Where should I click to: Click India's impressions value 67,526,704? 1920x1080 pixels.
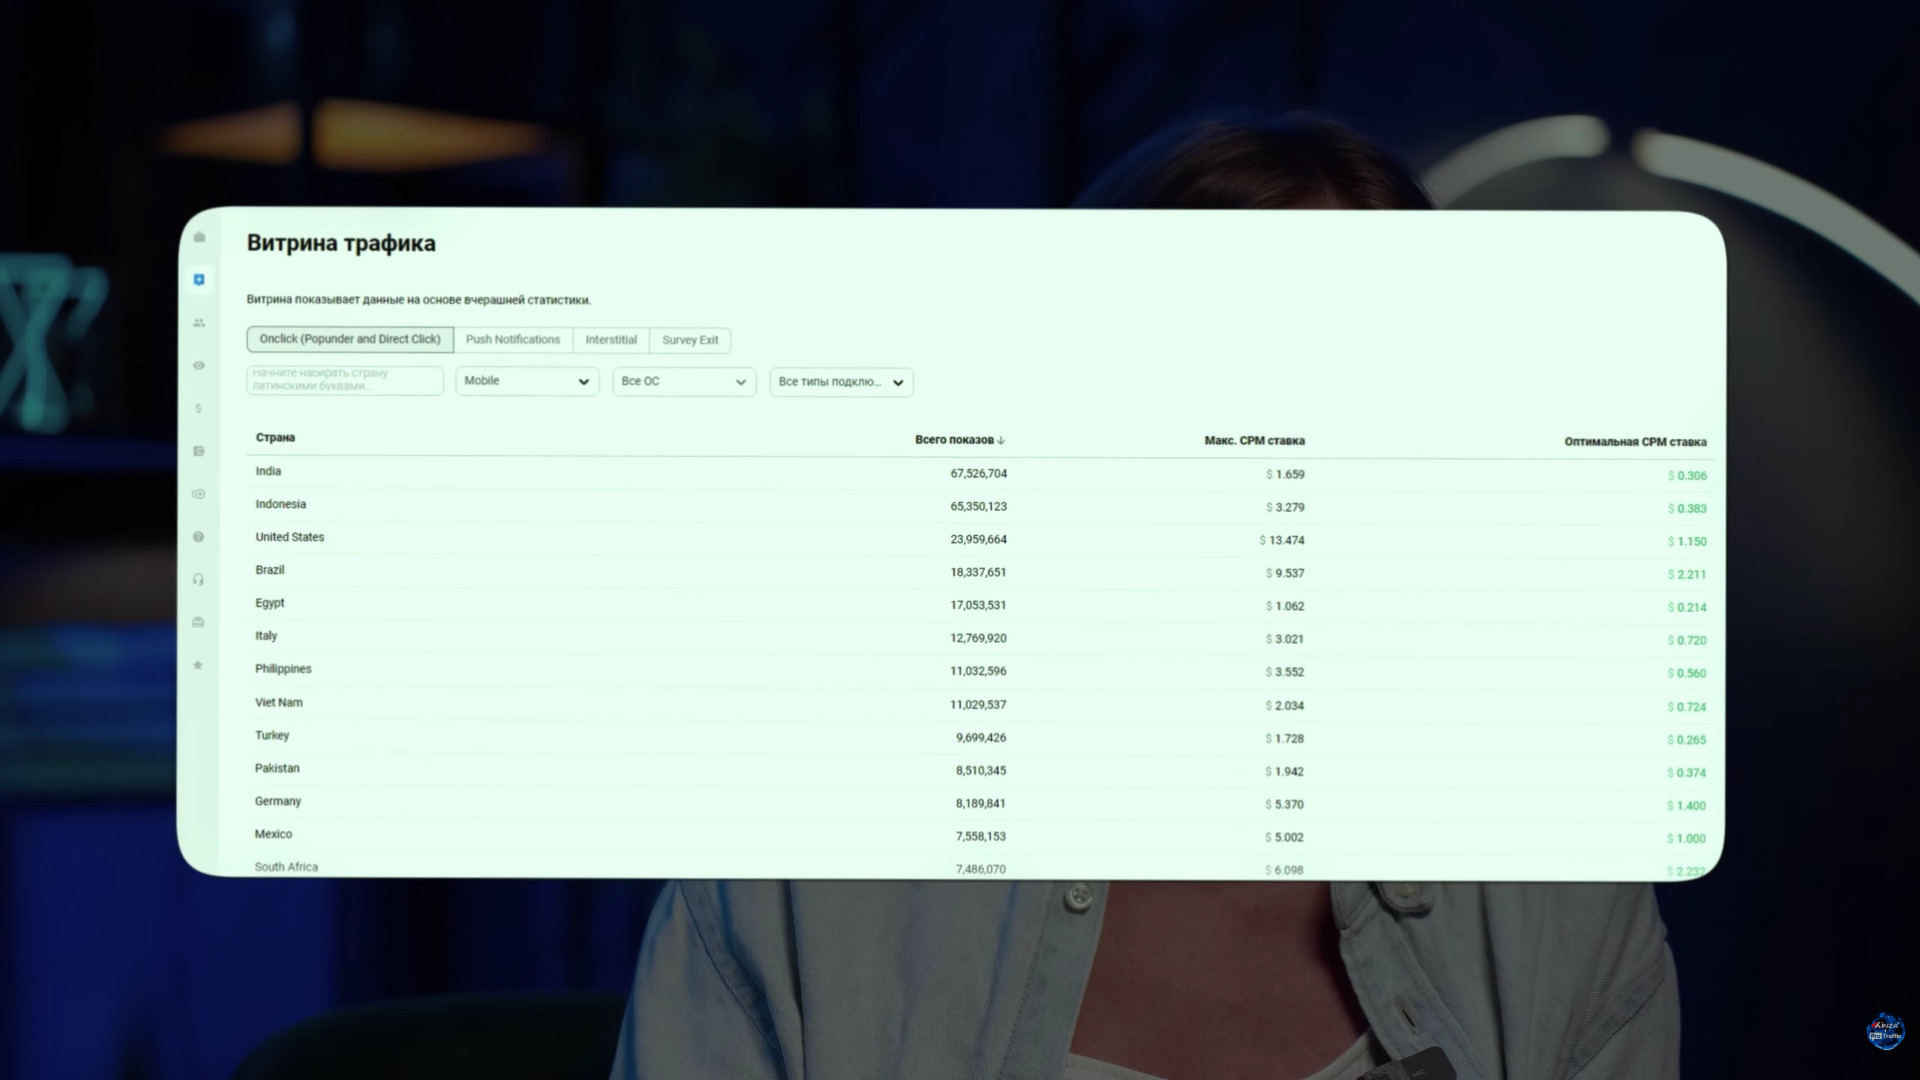point(978,474)
